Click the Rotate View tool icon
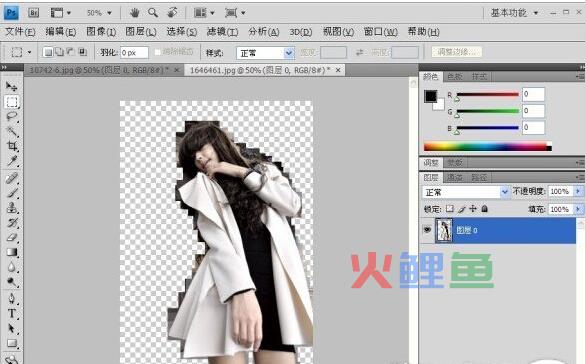The height and width of the screenshot is (364, 585). click(172, 13)
